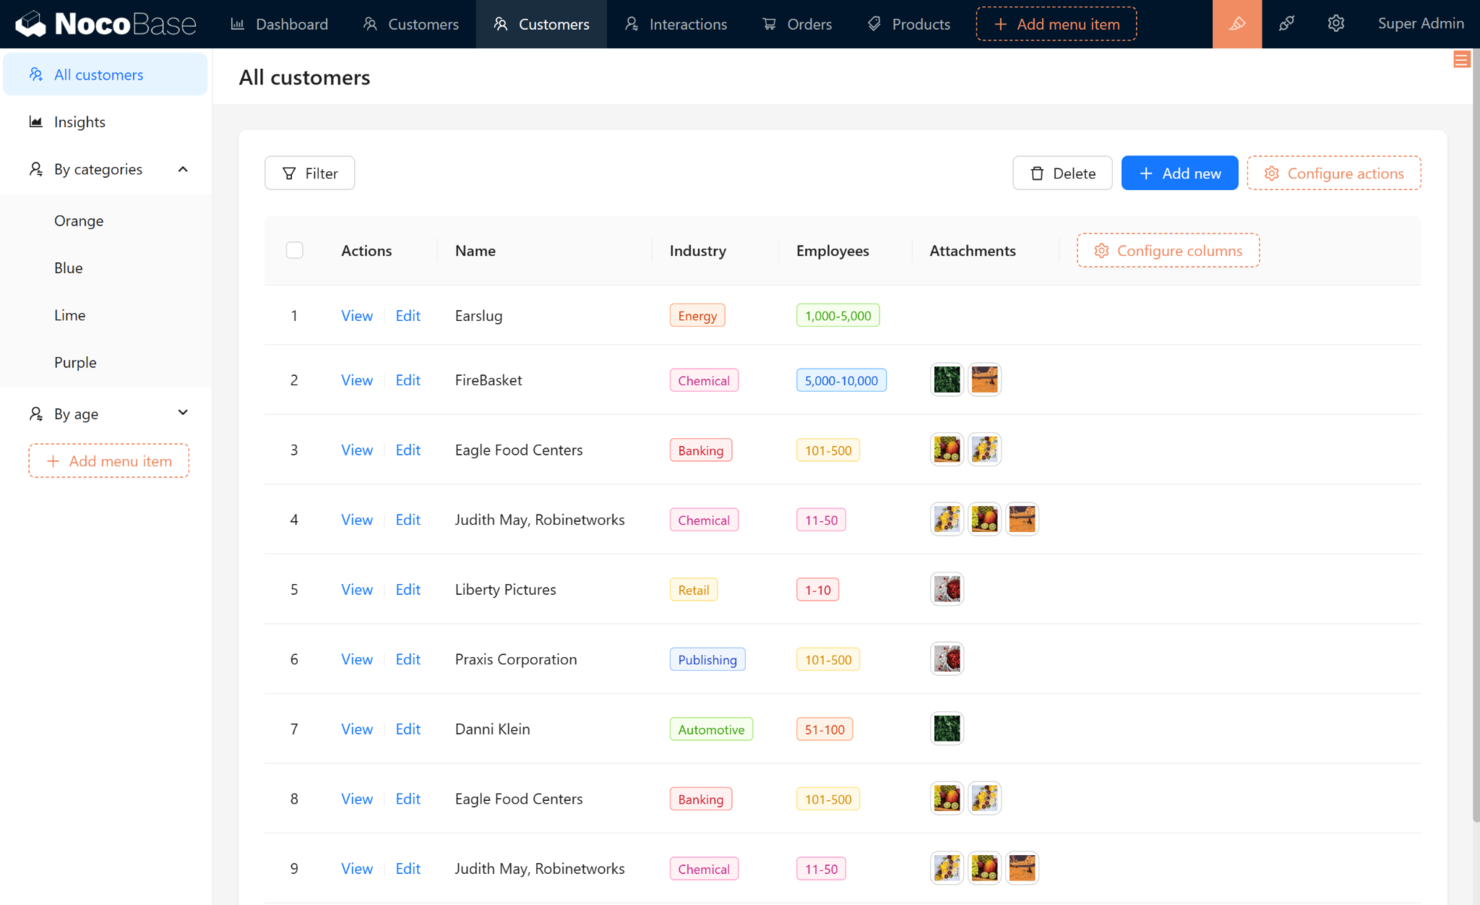Open settings gear icon in top bar
Viewport: 1480px width, 905px height.
tap(1336, 24)
